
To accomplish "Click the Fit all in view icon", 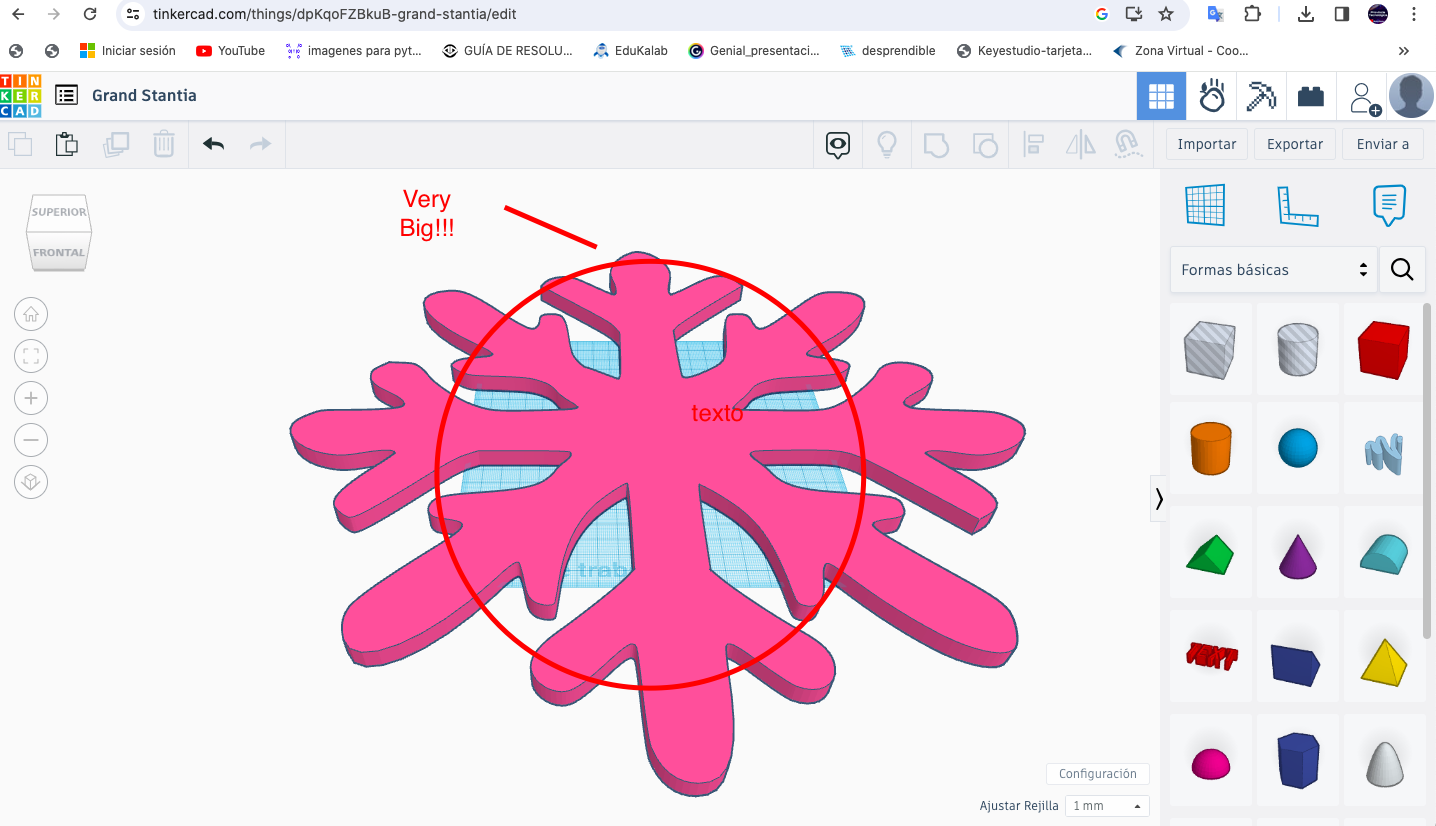I will tap(31, 356).
